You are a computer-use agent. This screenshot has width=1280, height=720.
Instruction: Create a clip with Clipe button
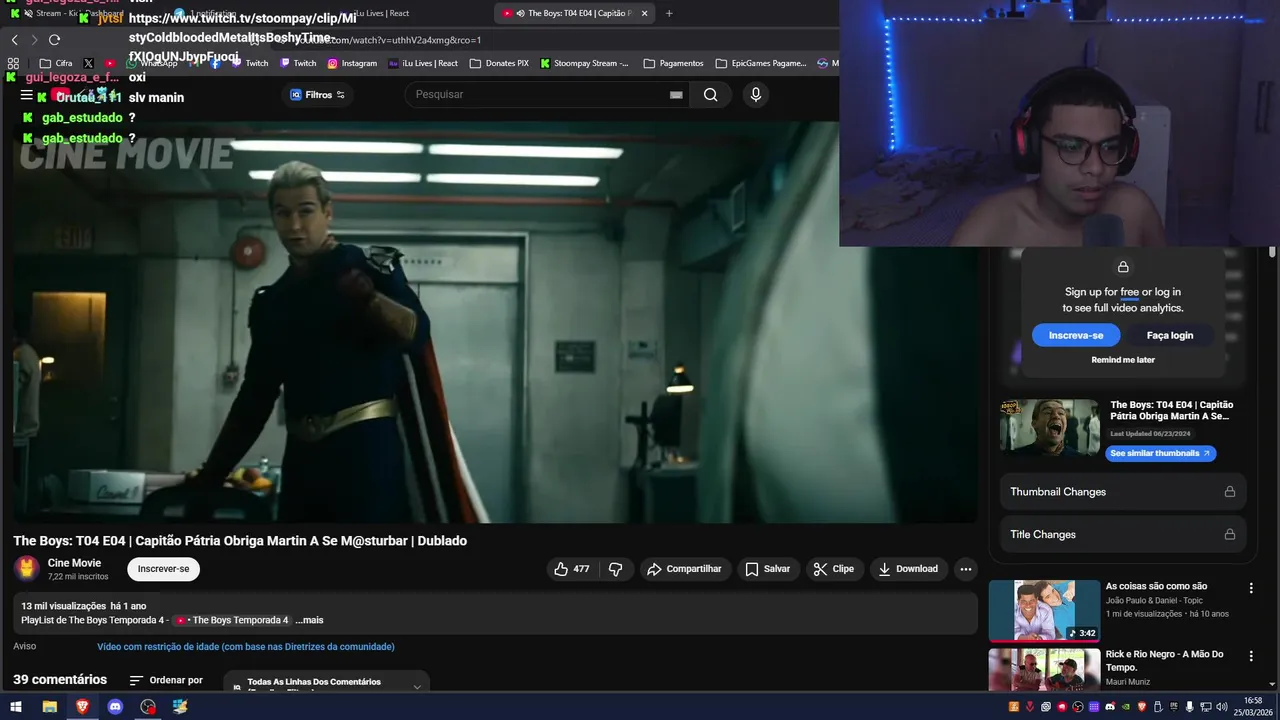[x=834, y=569]
